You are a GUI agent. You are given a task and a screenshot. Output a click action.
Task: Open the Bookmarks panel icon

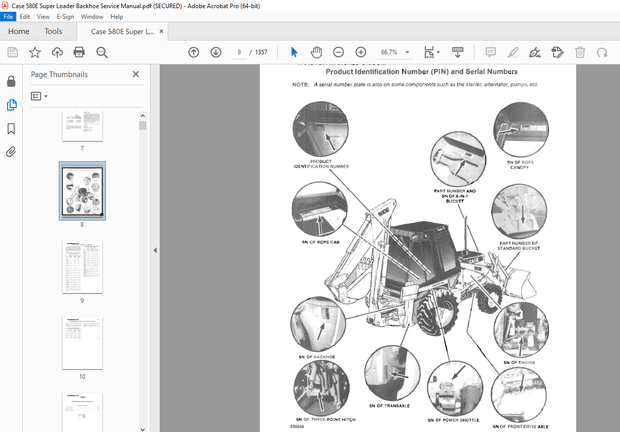[x=11, y=129]
